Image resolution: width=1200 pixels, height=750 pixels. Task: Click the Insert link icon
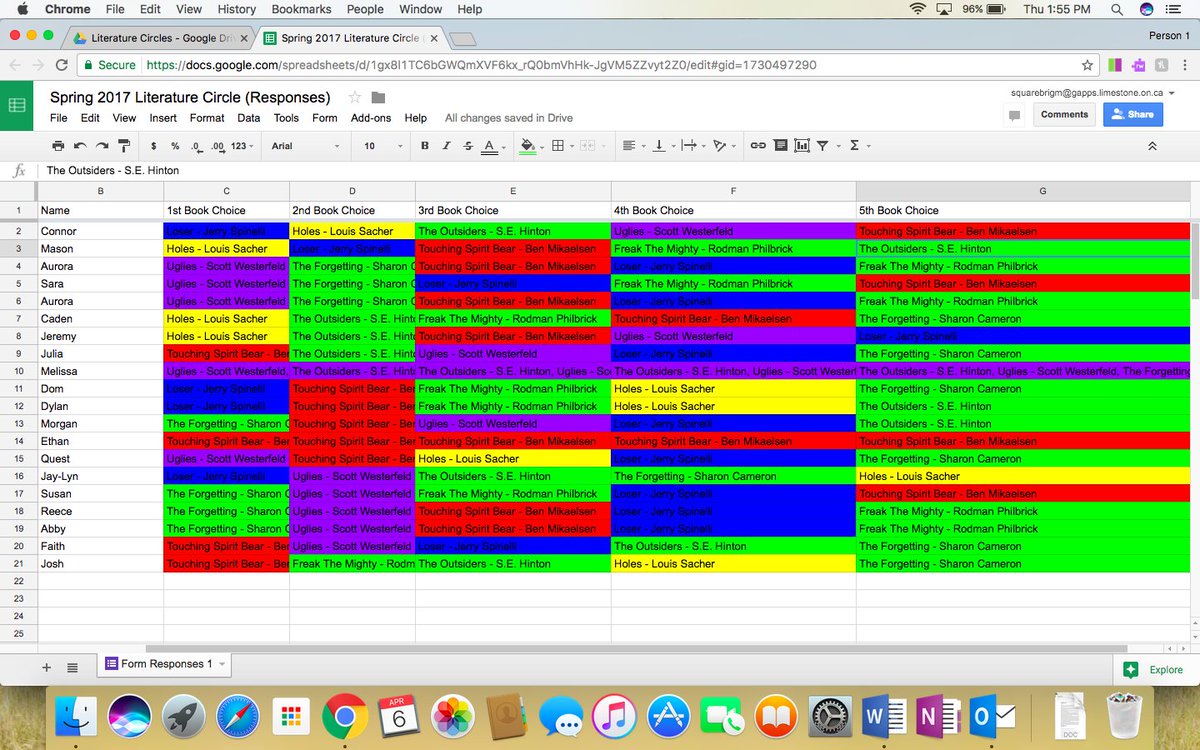click(x=758, y=146)
